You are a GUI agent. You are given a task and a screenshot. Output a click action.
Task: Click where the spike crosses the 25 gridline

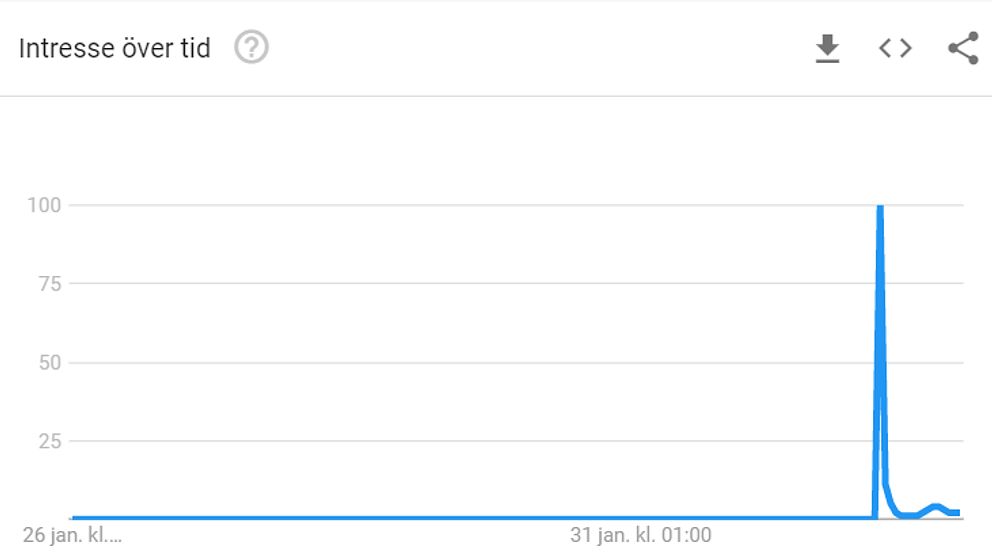(x=880, y=441)
